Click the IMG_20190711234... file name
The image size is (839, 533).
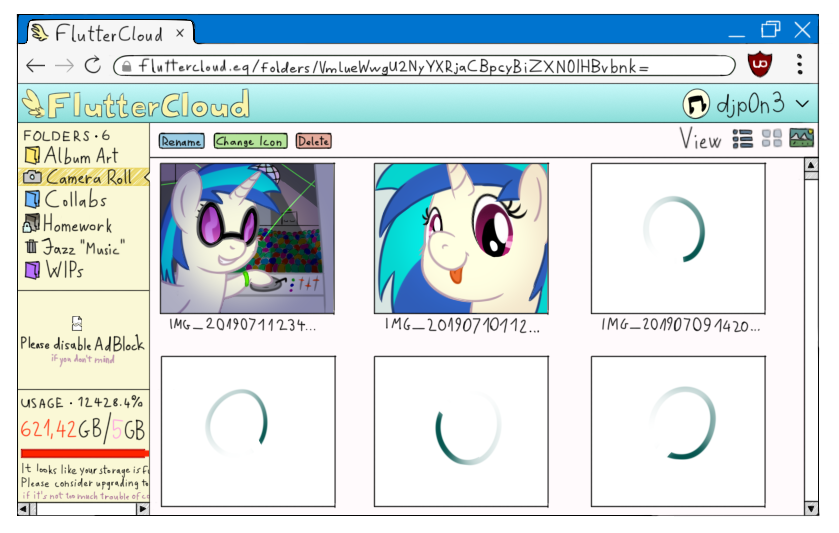pyautogui.click(x=243, y=324)
